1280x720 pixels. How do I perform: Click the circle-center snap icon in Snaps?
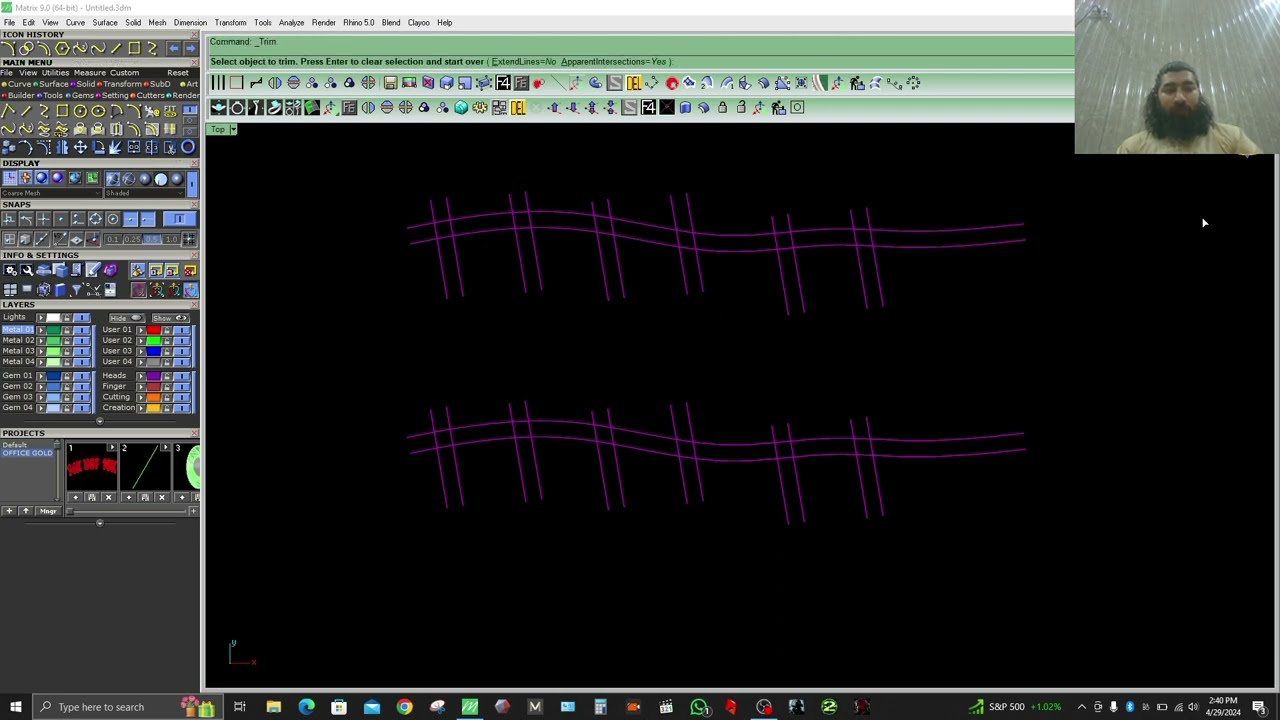tap(113, 218)
